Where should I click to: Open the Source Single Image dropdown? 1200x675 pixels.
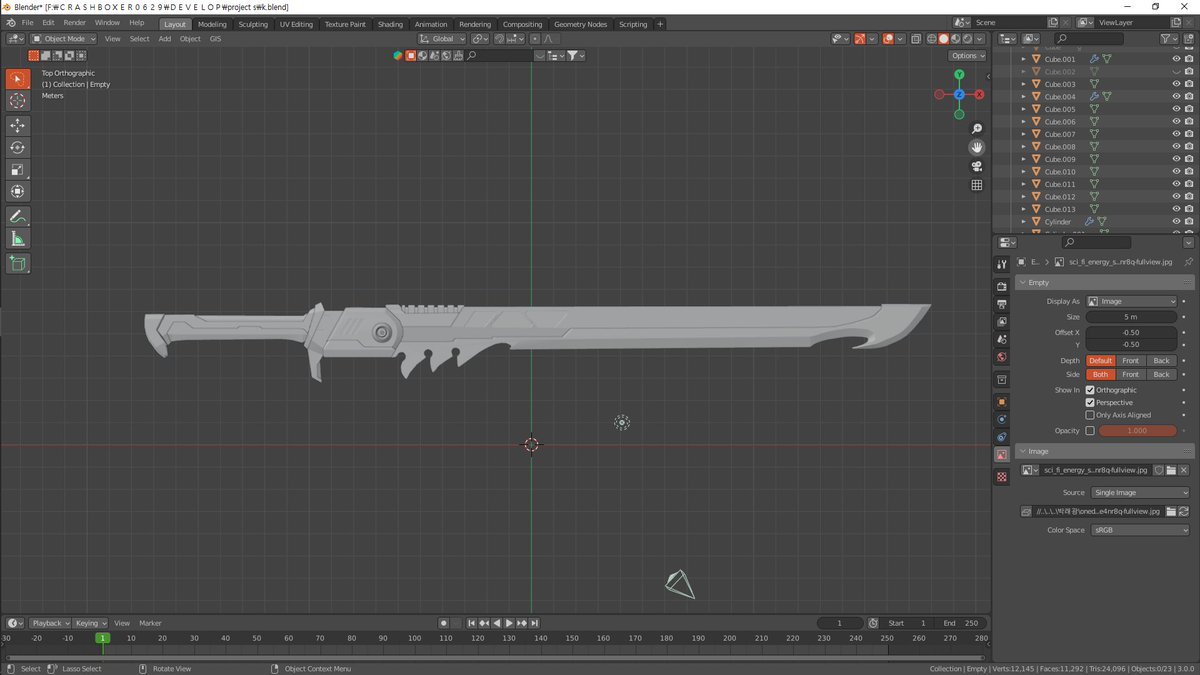point(1139,492)
